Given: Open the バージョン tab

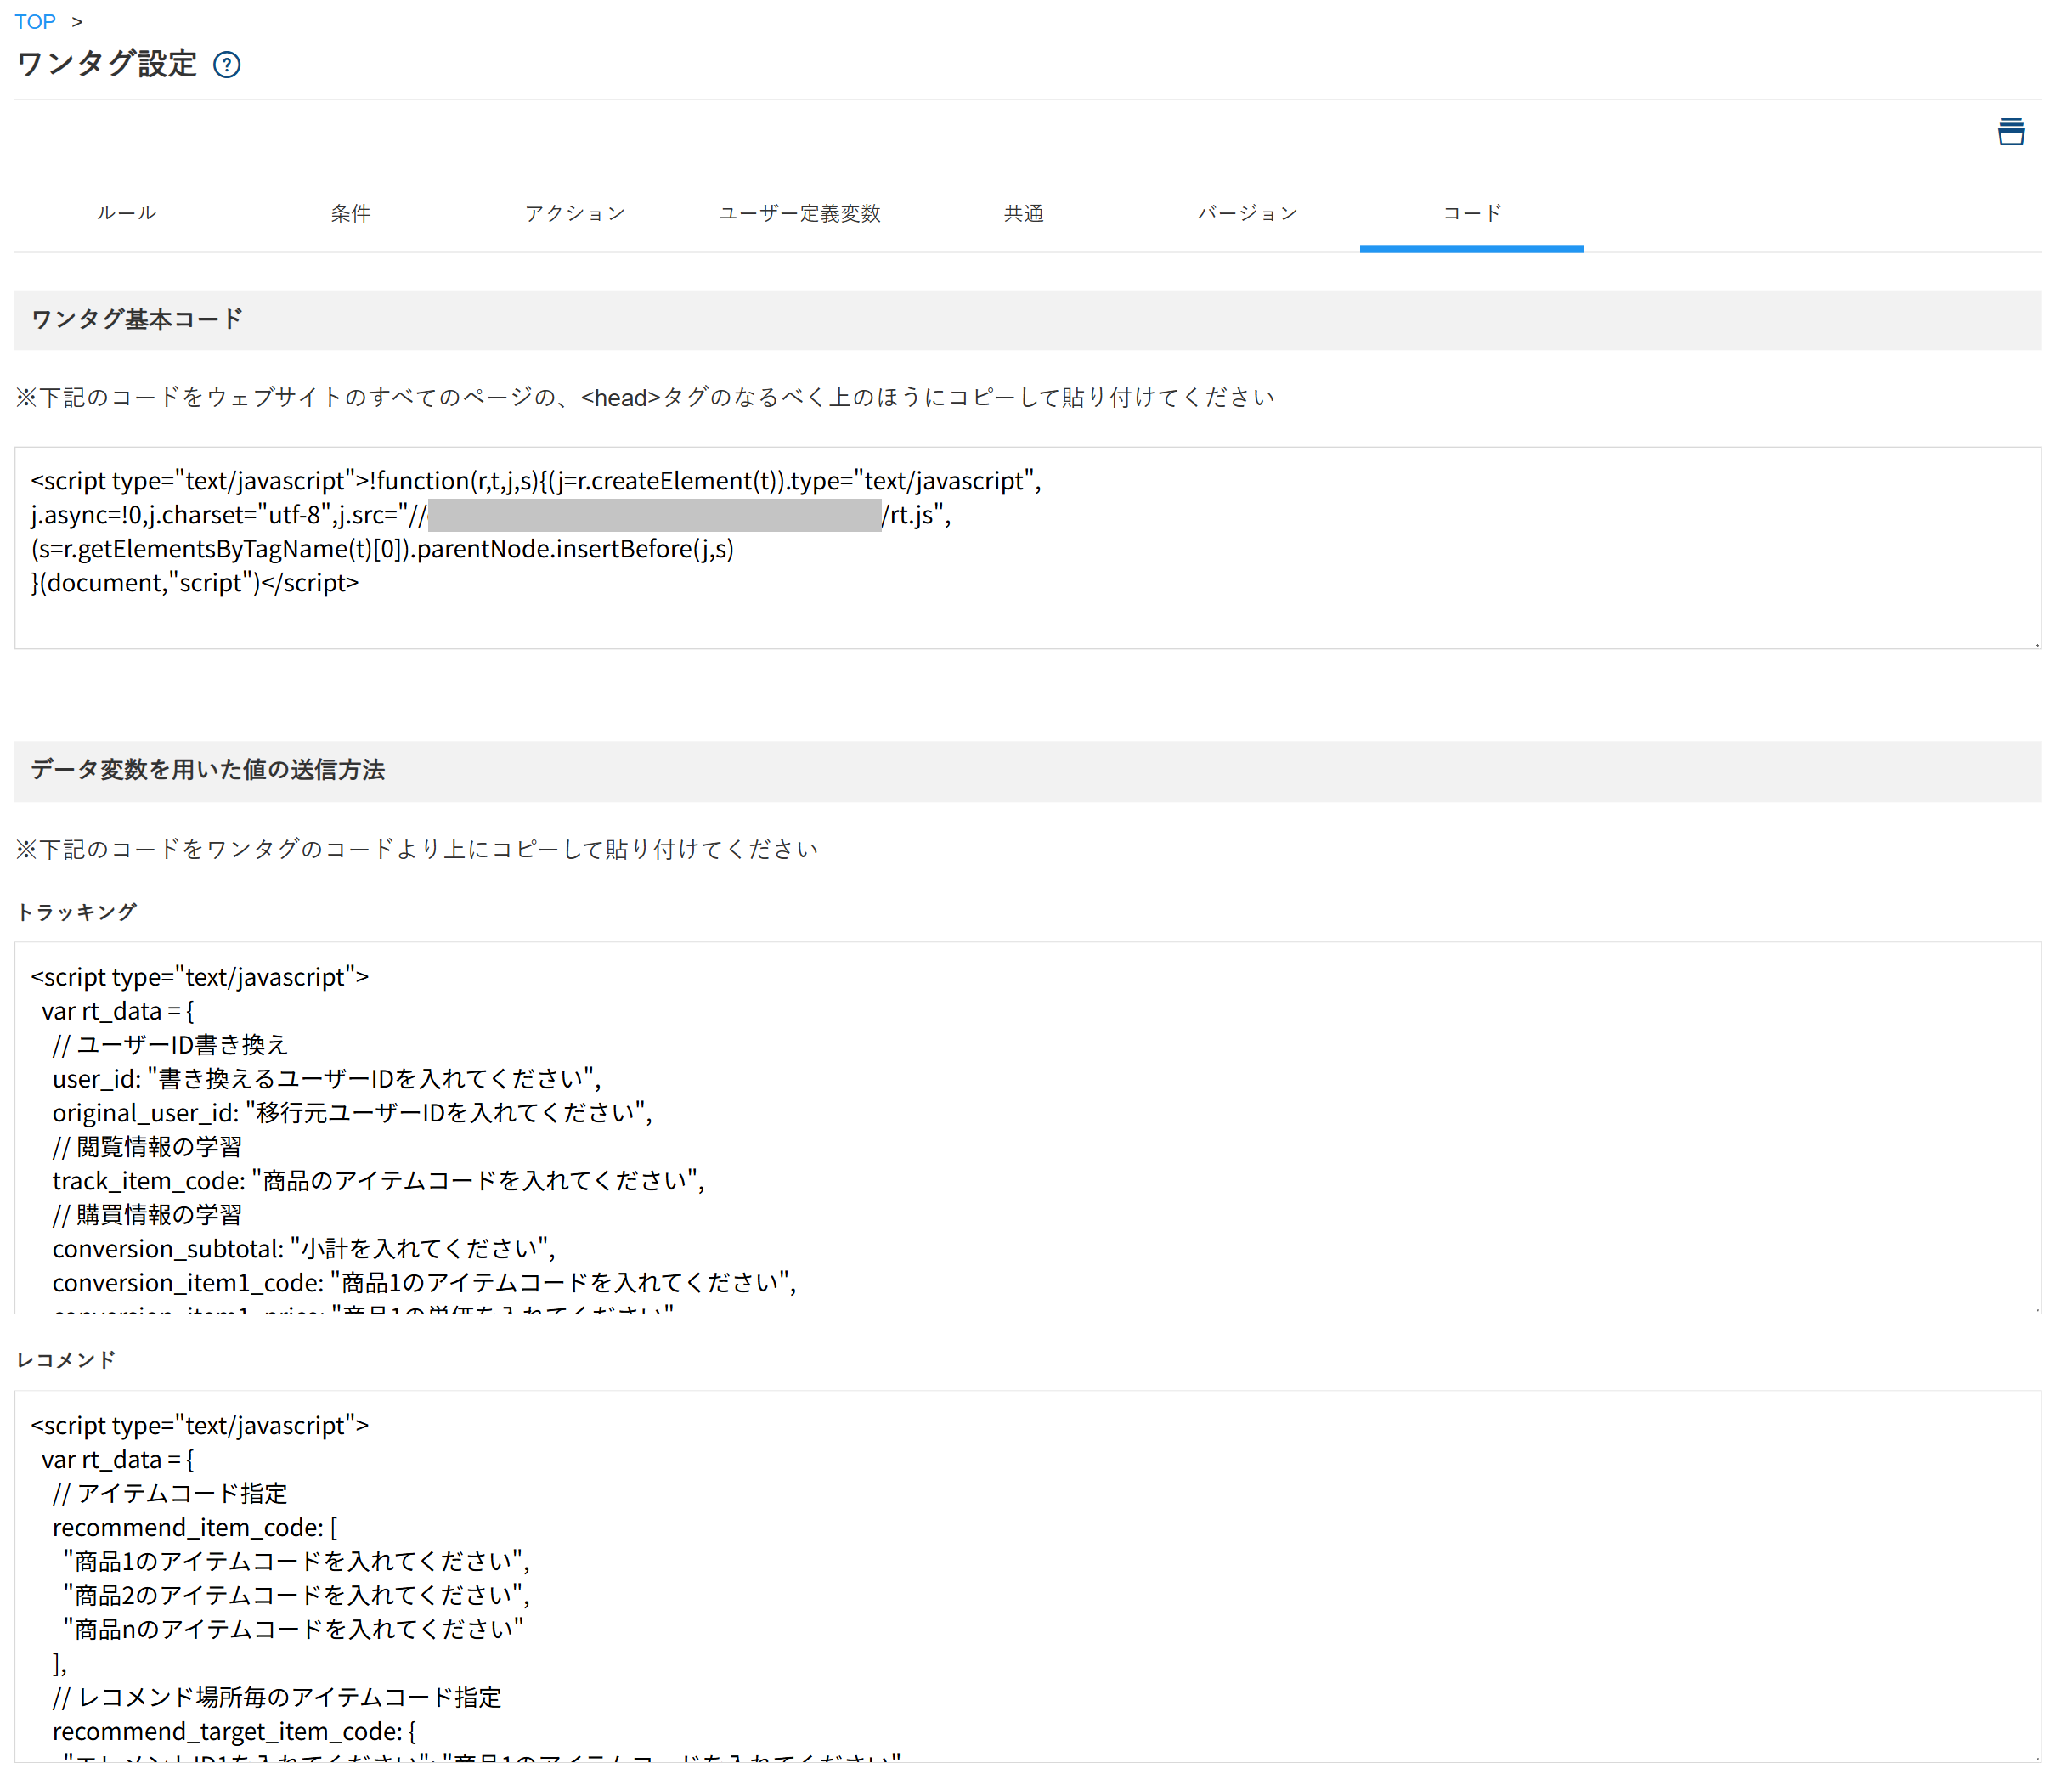Looking at the screenshot, I should point(1248,213).
